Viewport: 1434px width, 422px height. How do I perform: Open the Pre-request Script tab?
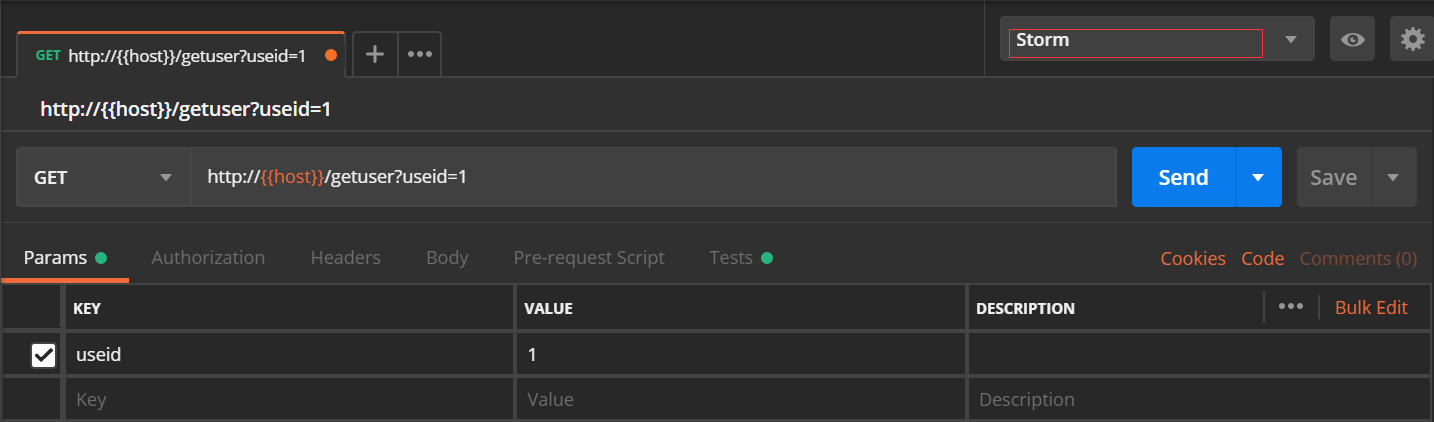(589, 257)
